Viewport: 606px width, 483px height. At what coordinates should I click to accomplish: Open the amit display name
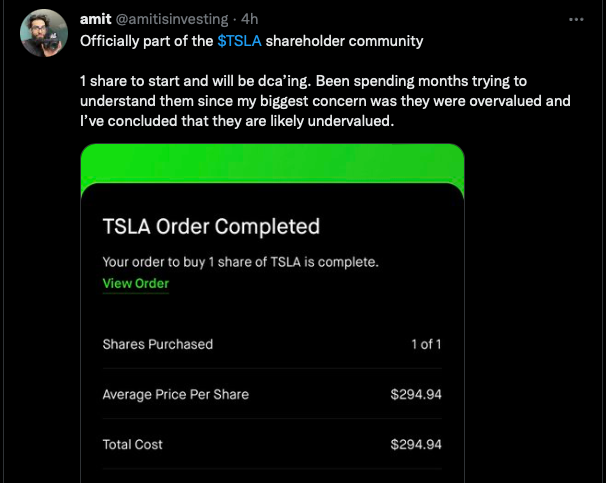[x=95, y=19]
